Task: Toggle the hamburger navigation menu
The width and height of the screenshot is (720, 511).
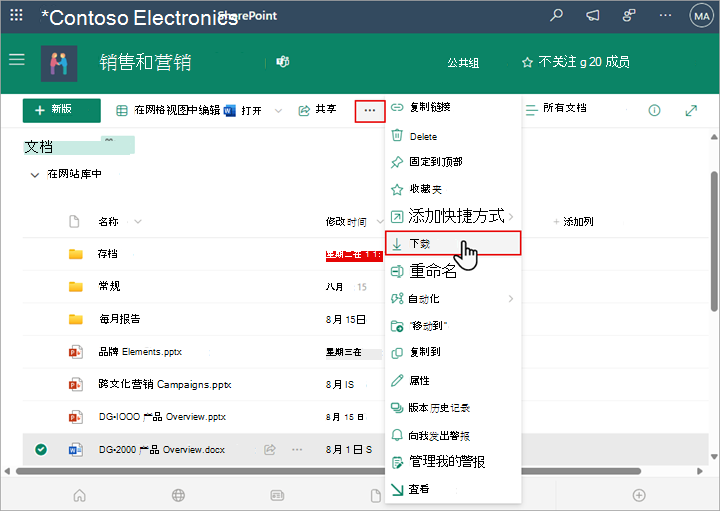Action: point(17,59)
